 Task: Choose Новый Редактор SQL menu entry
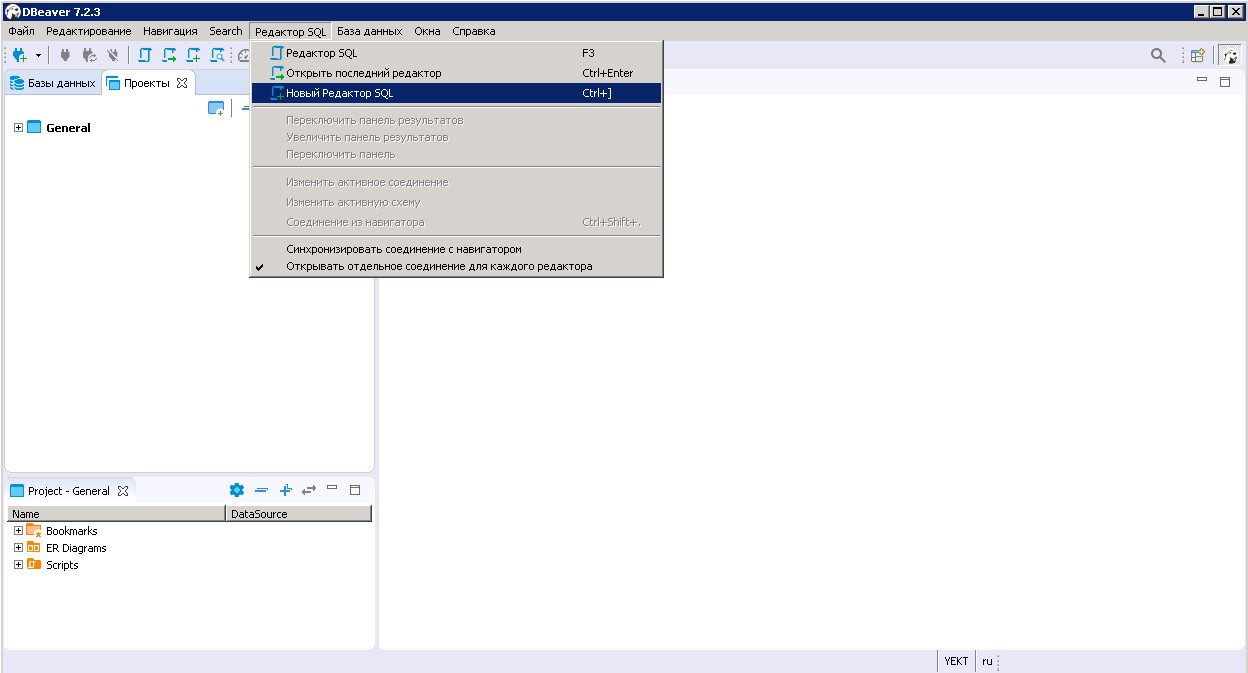[x=457, y=93]
